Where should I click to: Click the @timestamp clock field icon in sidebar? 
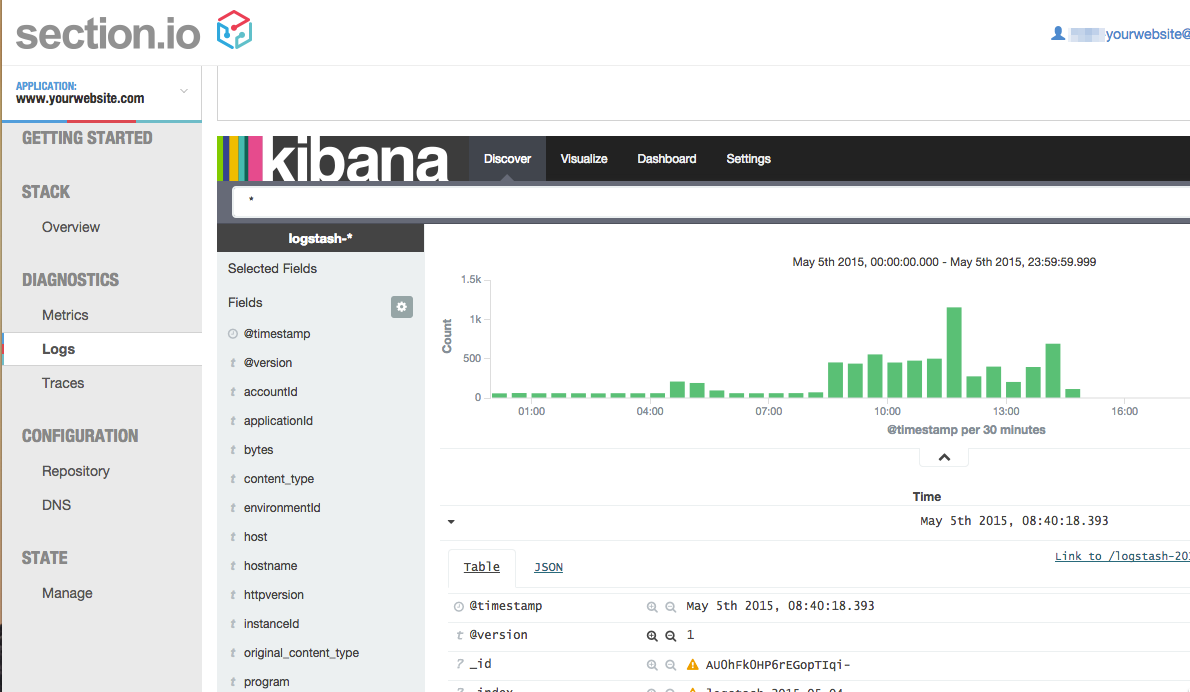233,334
